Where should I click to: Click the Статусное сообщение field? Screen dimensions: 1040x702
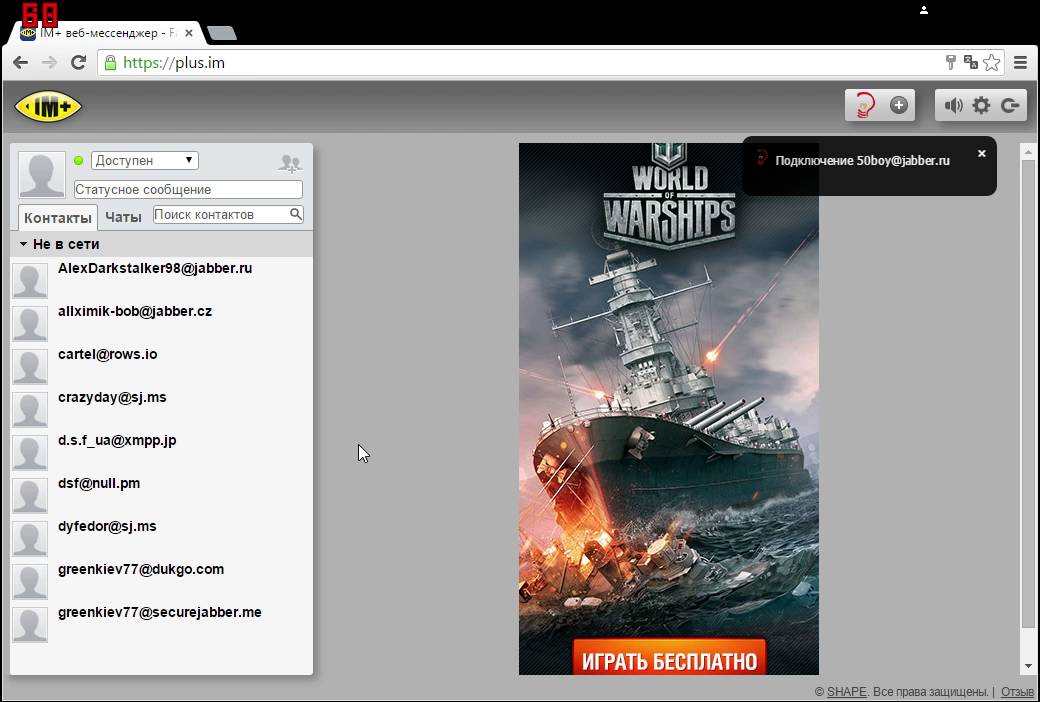coord(188,189)
